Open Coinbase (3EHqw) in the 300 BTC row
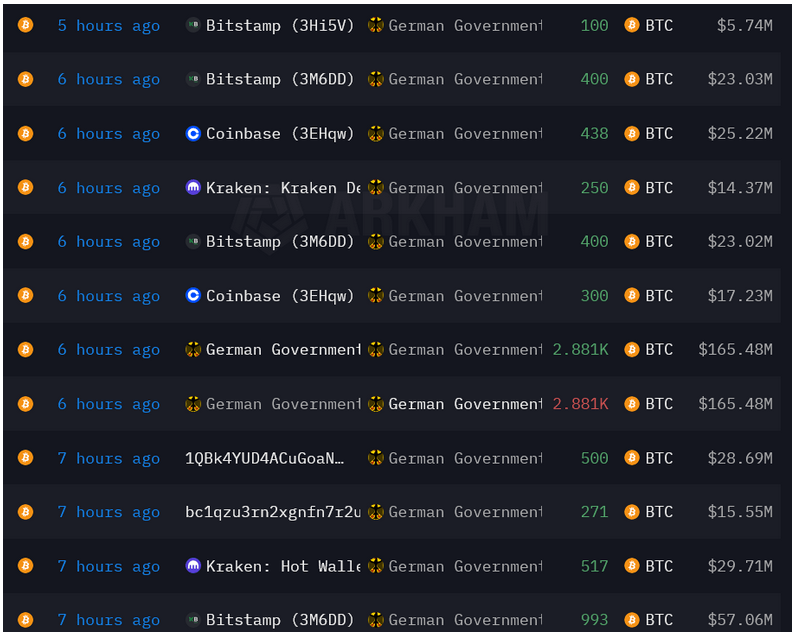 pyautogui.click(x=280, y=296)
